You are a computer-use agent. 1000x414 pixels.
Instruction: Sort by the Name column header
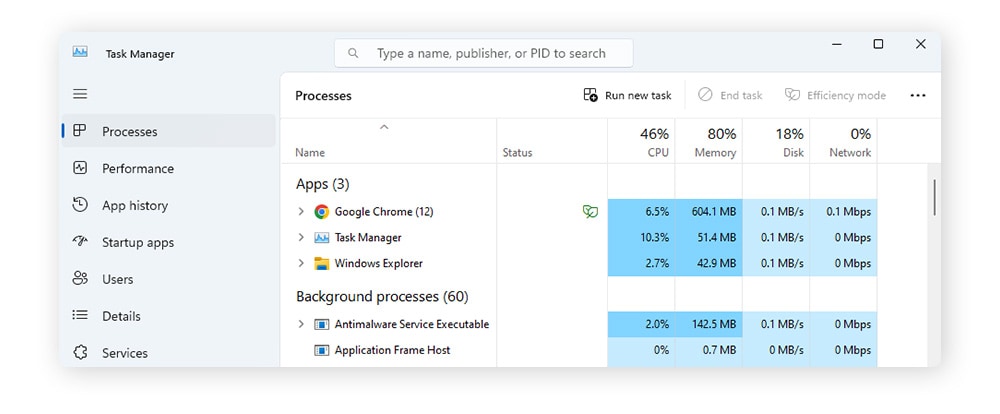(388, 141)
